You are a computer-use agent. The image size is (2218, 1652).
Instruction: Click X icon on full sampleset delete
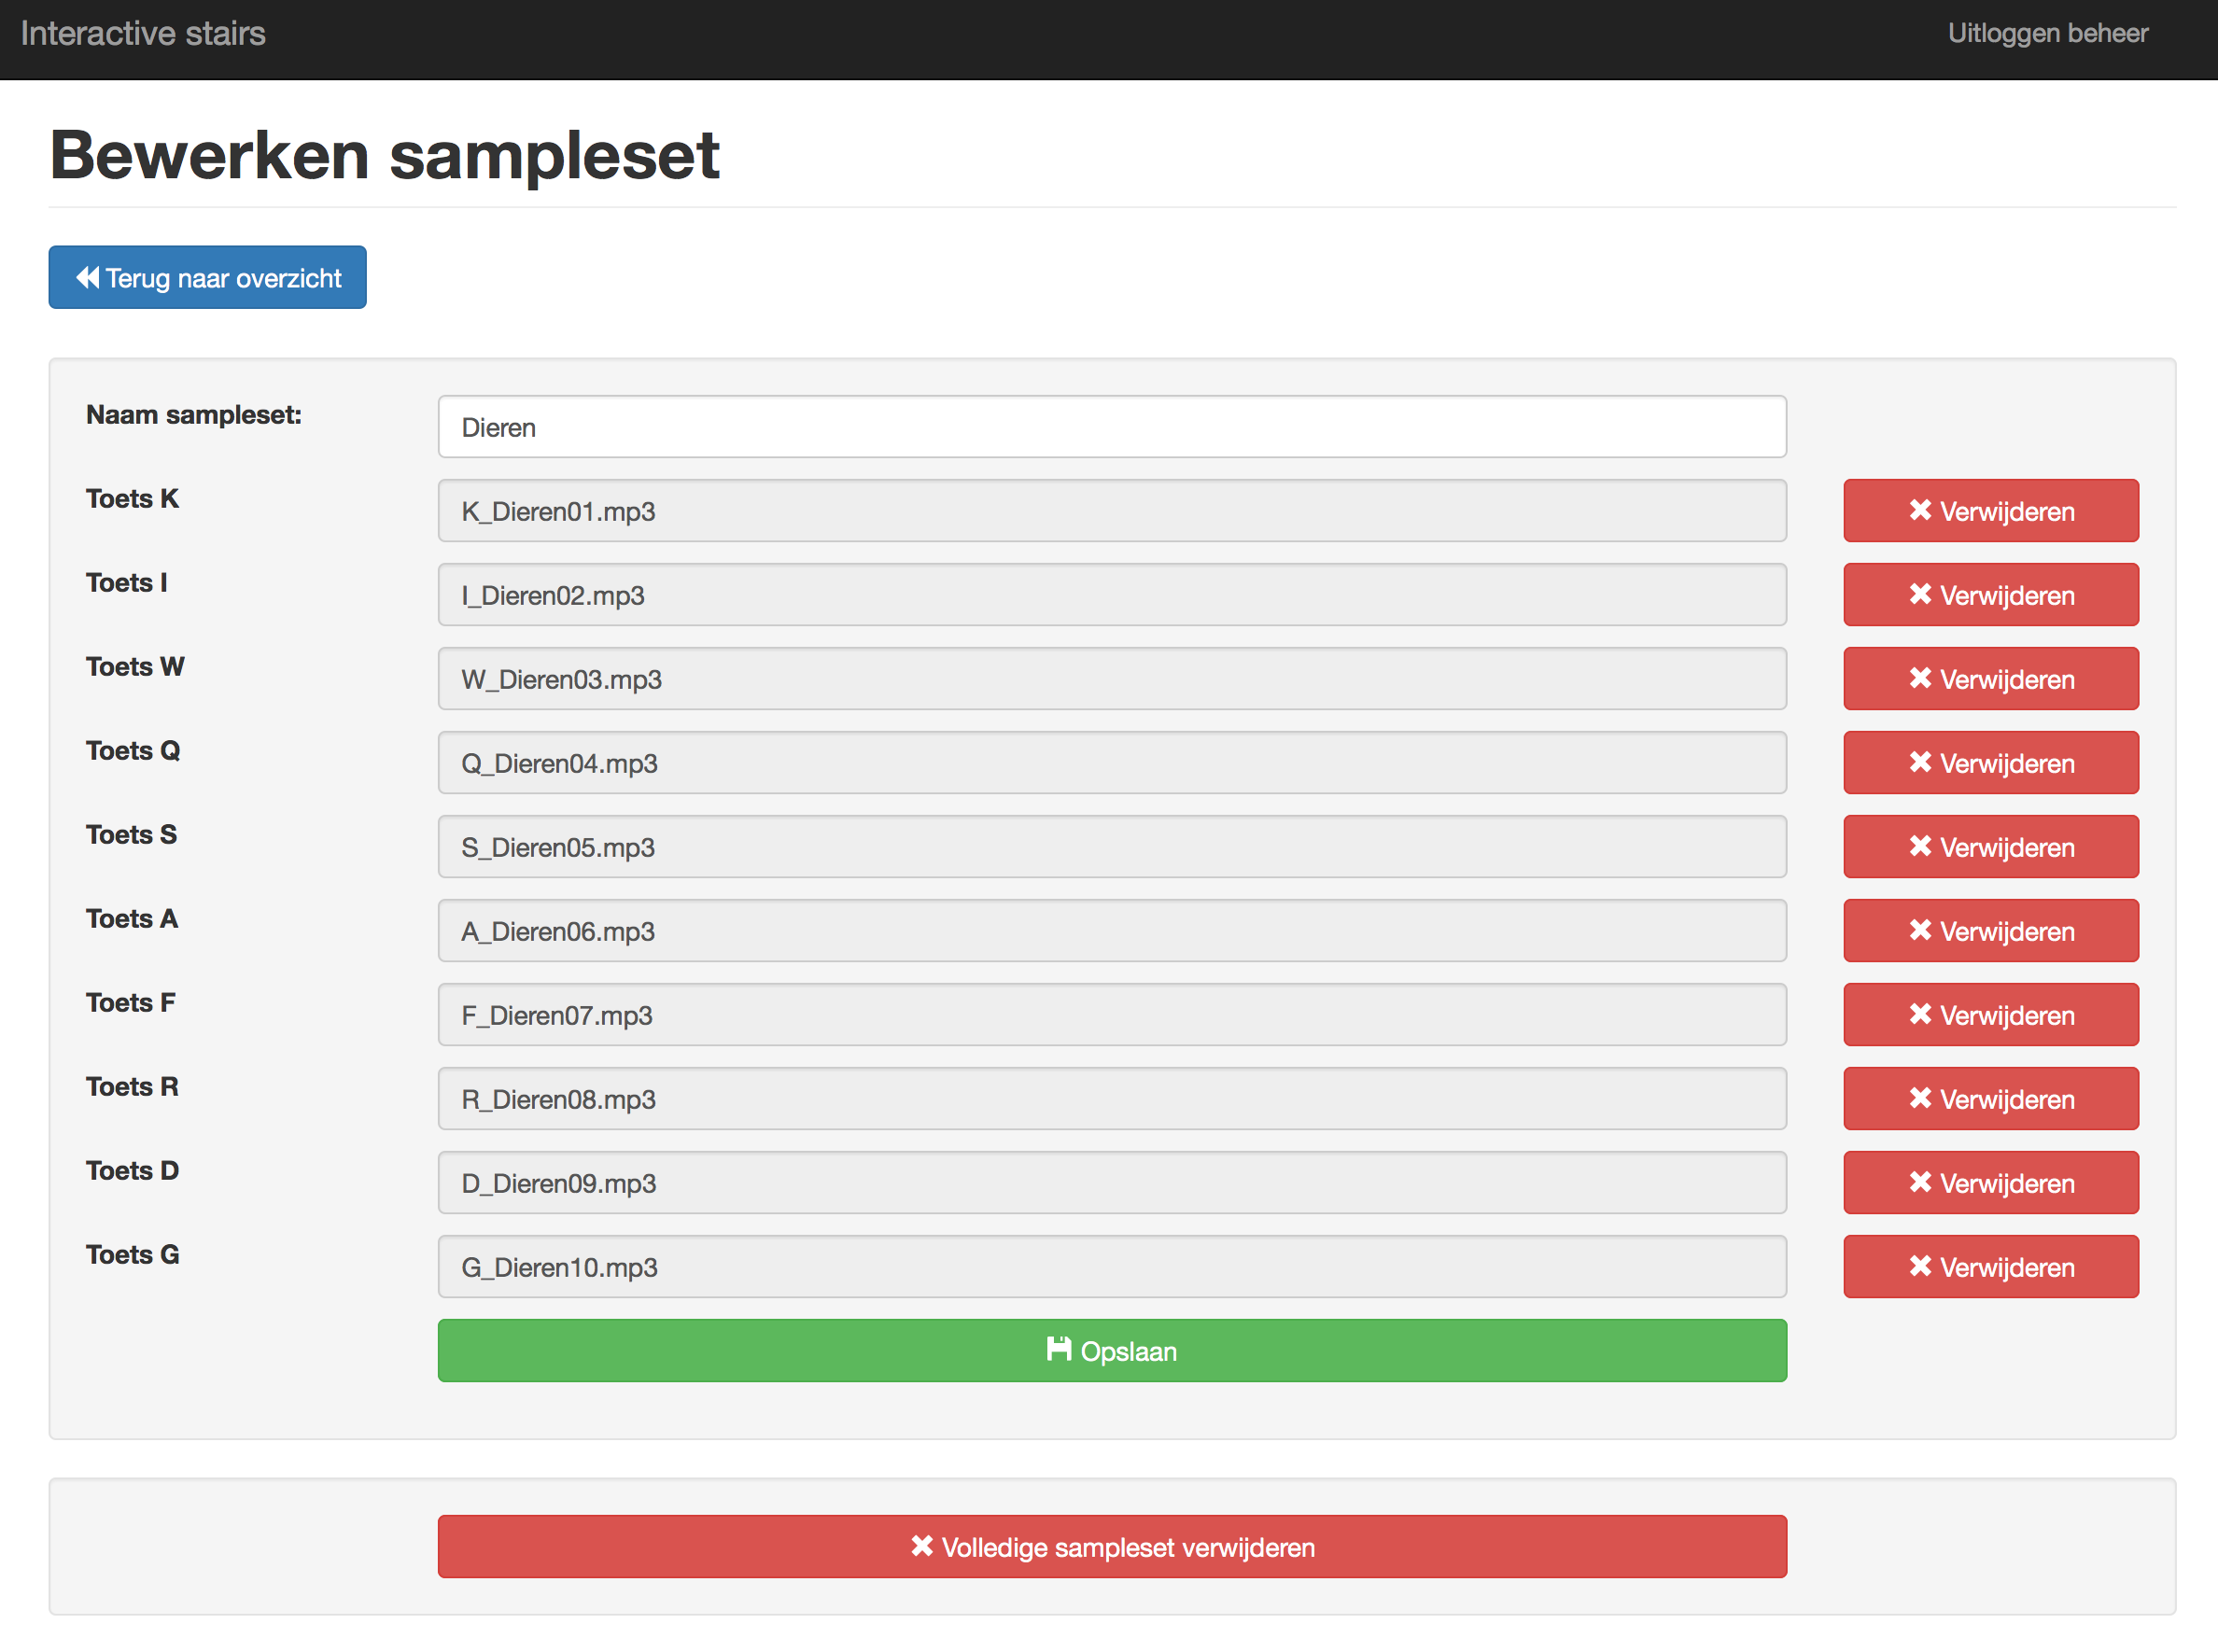pyautogui.click(x=921, y=1546)
